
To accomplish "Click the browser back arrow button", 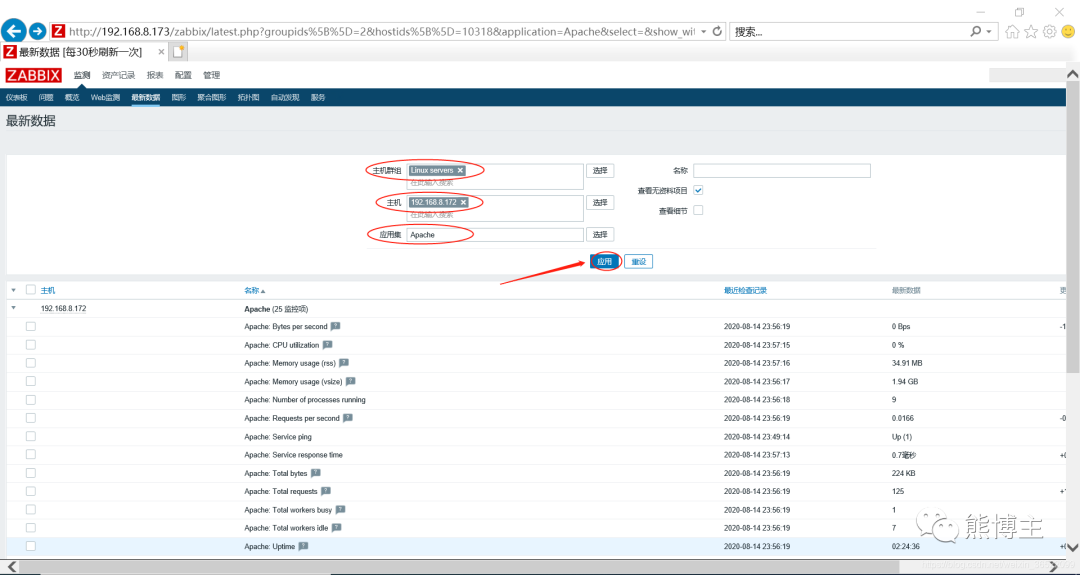I will (14, 31).
